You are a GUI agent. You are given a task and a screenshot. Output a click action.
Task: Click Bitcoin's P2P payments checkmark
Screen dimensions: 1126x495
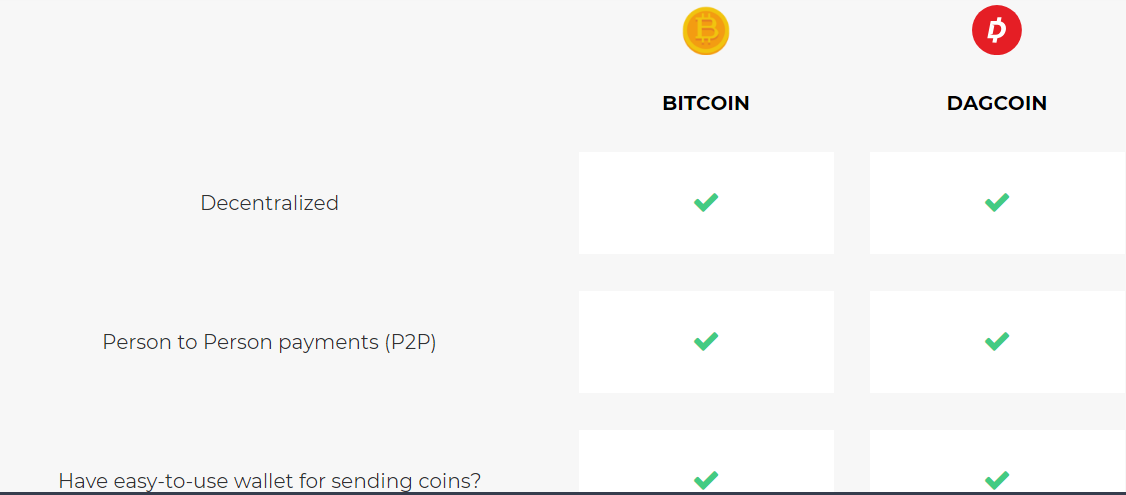point(706,341)
